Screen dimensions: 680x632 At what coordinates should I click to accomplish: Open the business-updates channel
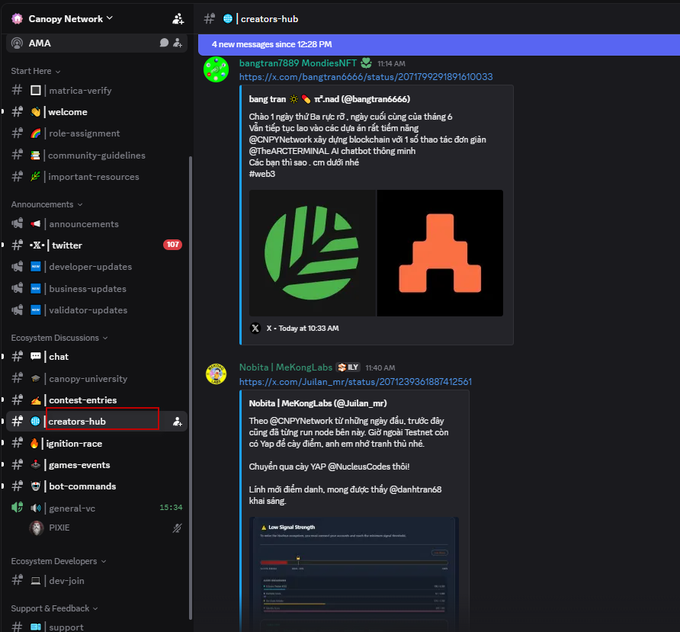point(96,288)
